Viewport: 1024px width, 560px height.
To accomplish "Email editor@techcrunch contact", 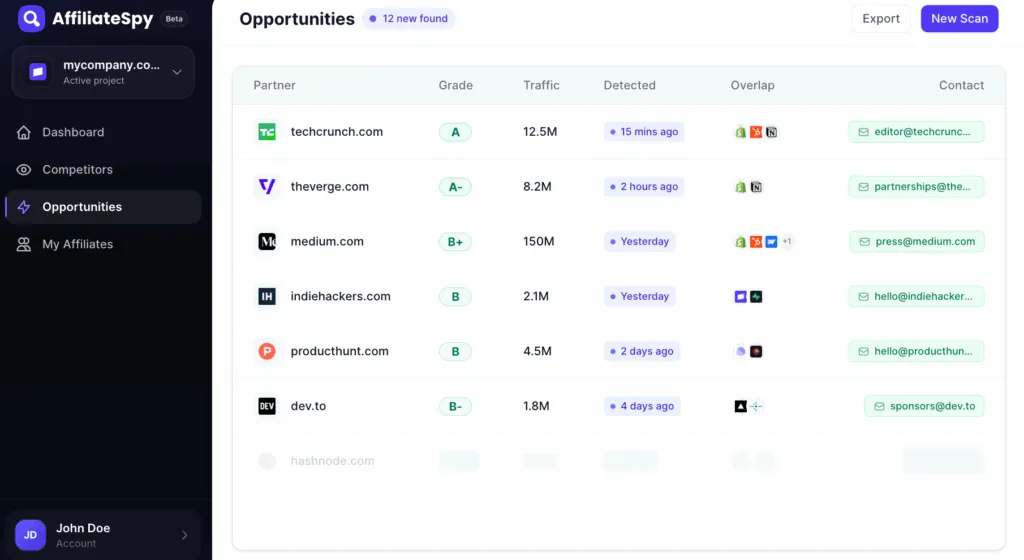I will click(x=916, y=132).
